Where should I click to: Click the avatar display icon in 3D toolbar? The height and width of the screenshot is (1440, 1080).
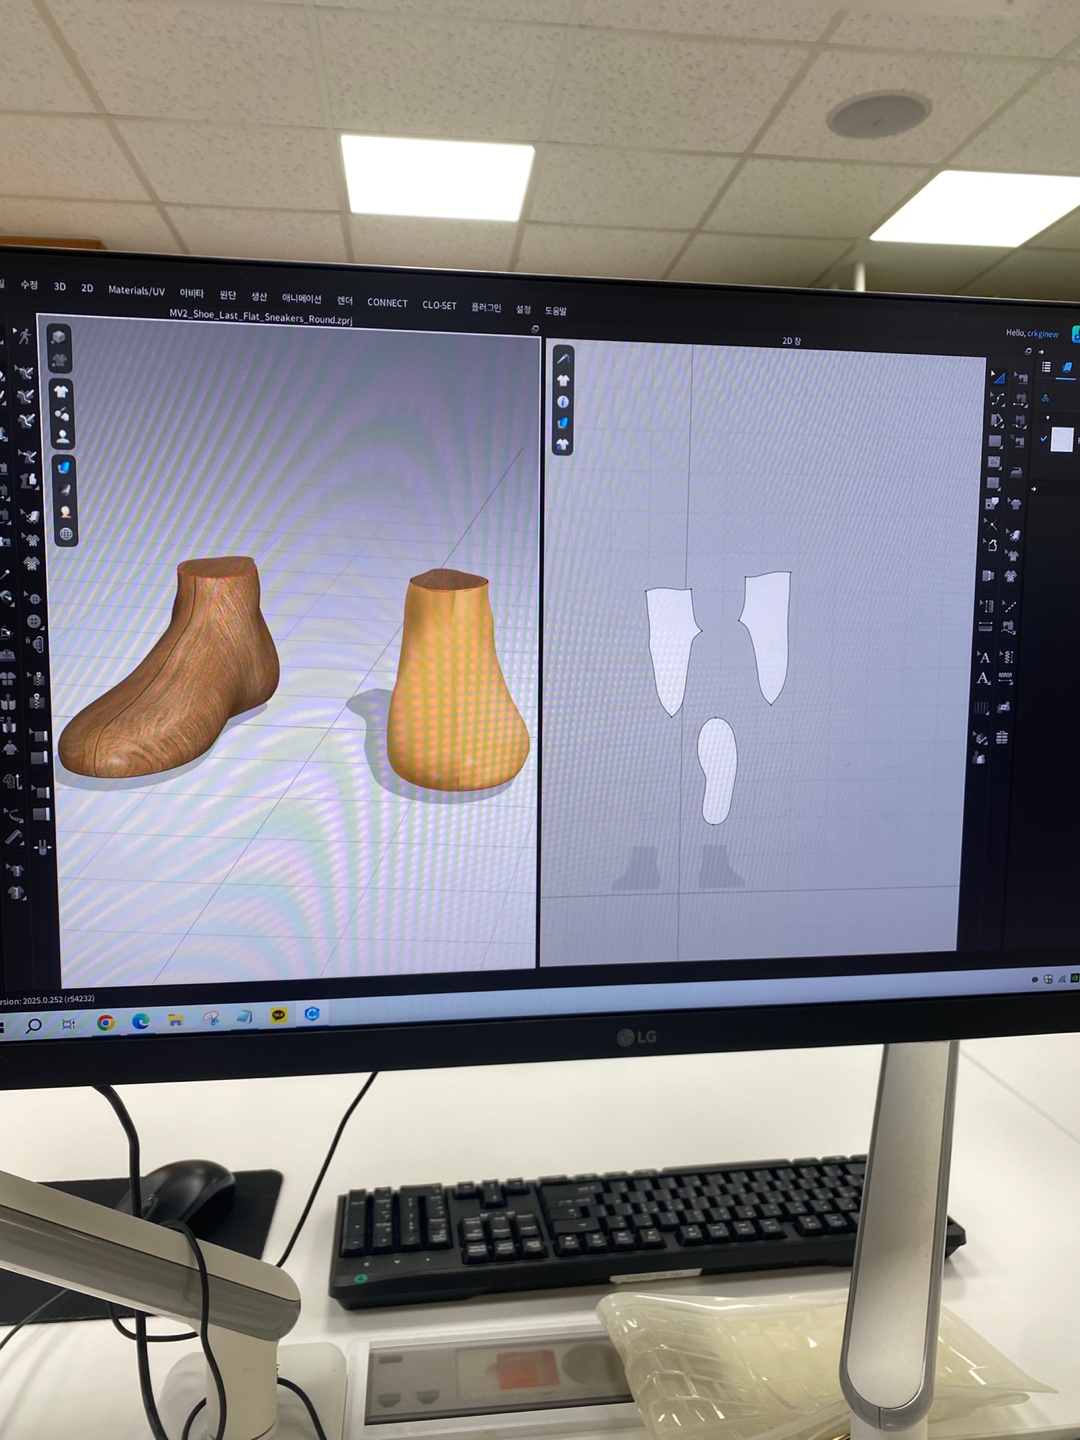tap(62, 437)
